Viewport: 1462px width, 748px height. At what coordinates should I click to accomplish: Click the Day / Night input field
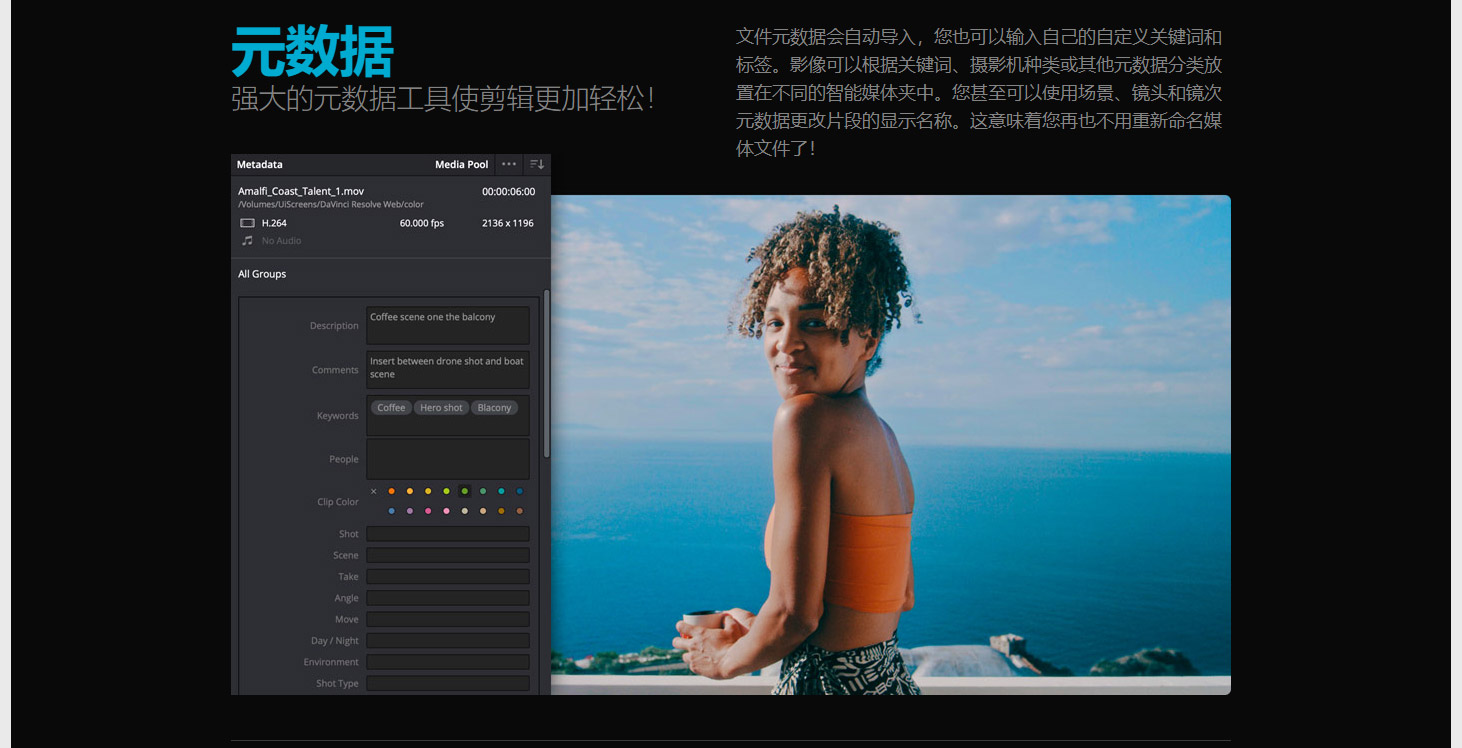click(448, 641)
